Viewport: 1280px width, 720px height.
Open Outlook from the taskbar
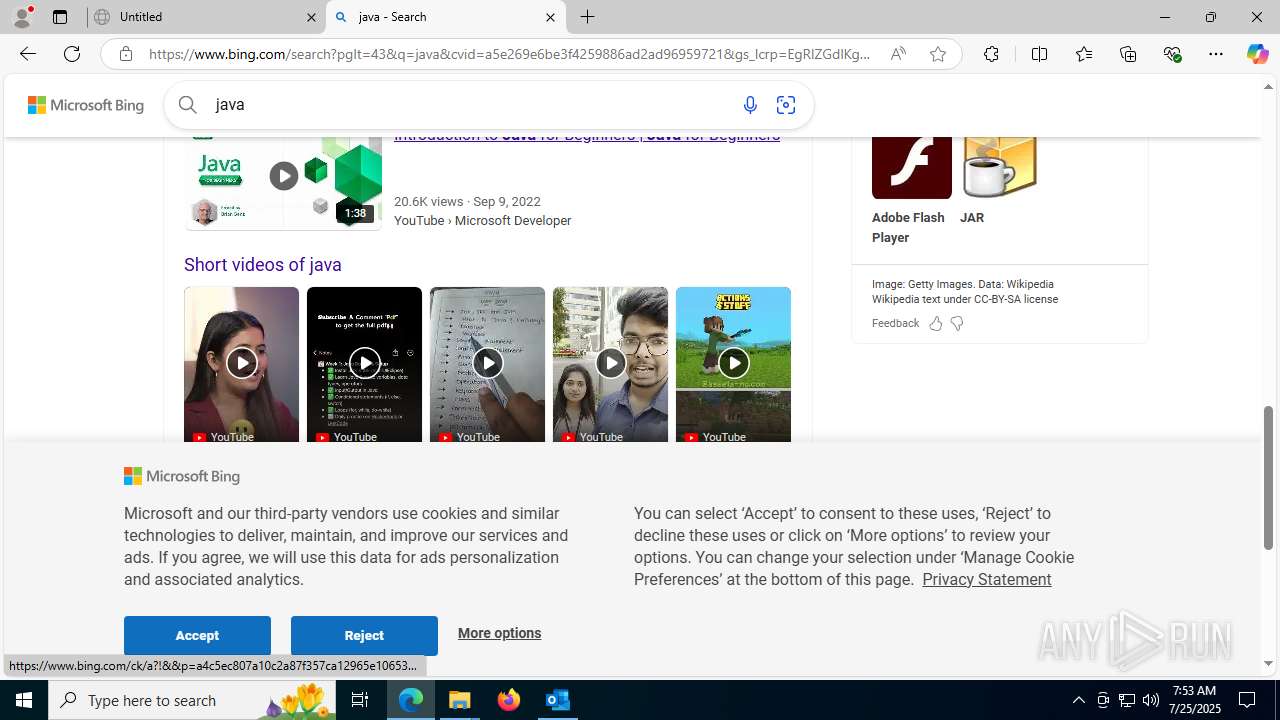pos(558,700)
